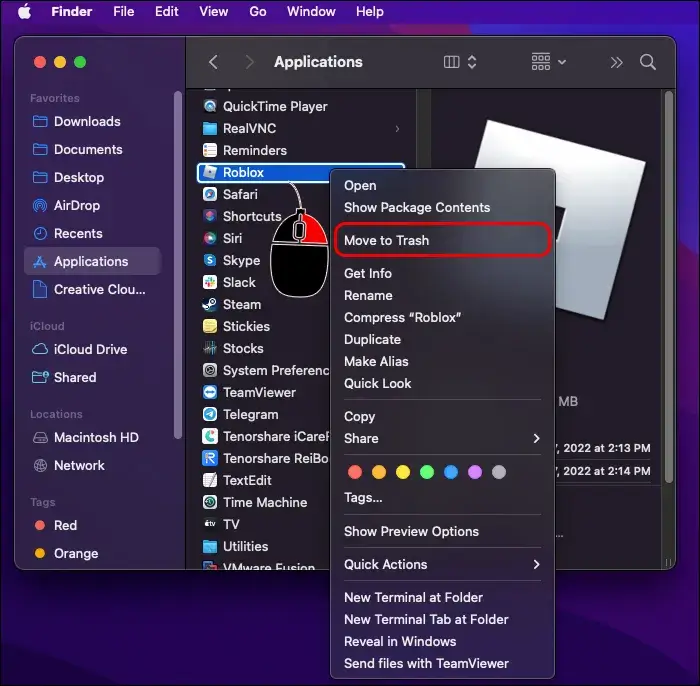Click the RealVNC folder icon

pyautogui.click(x=210, y=129)
